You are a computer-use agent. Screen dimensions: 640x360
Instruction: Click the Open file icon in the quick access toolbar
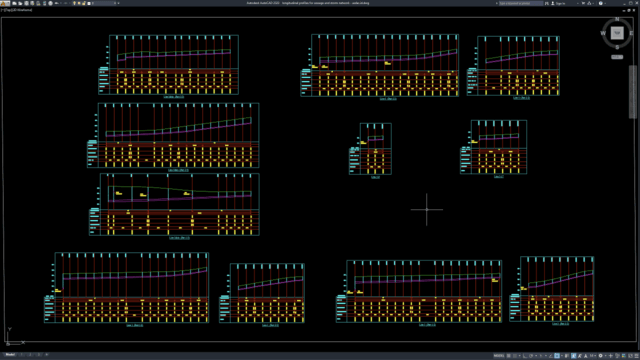pyautogui.click(x=20, y=3)
